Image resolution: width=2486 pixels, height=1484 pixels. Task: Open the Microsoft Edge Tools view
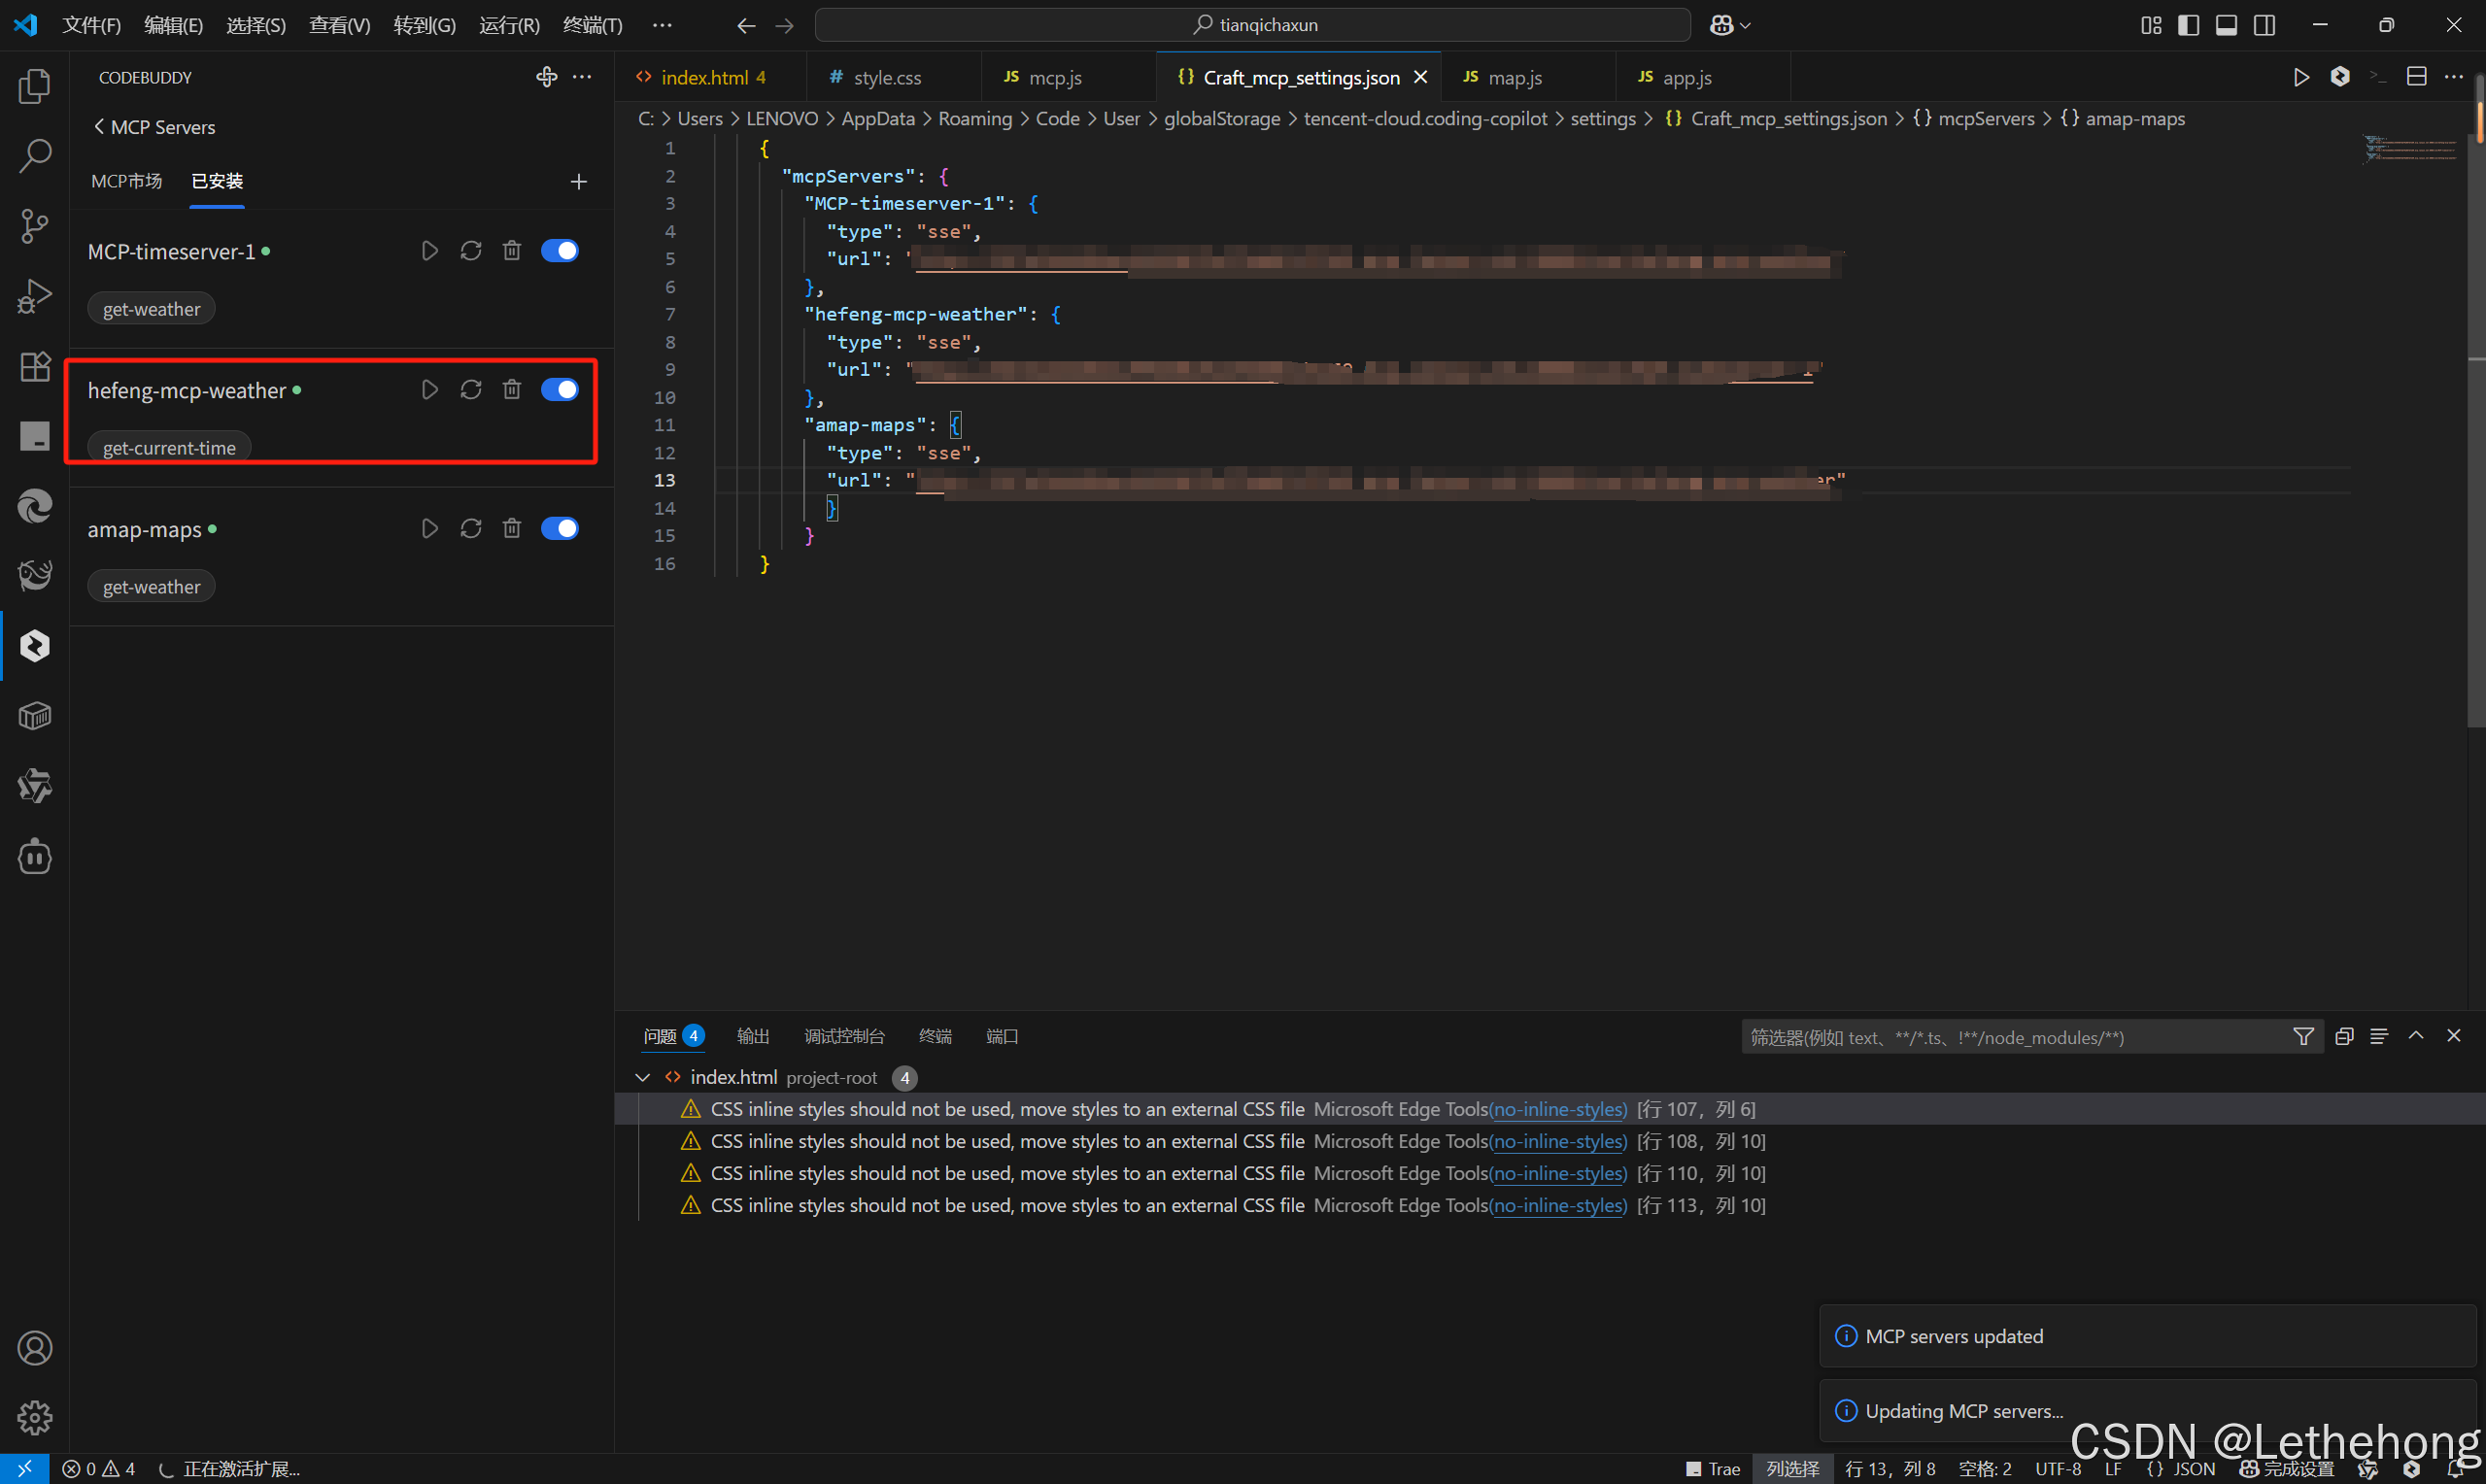[35, 506]
